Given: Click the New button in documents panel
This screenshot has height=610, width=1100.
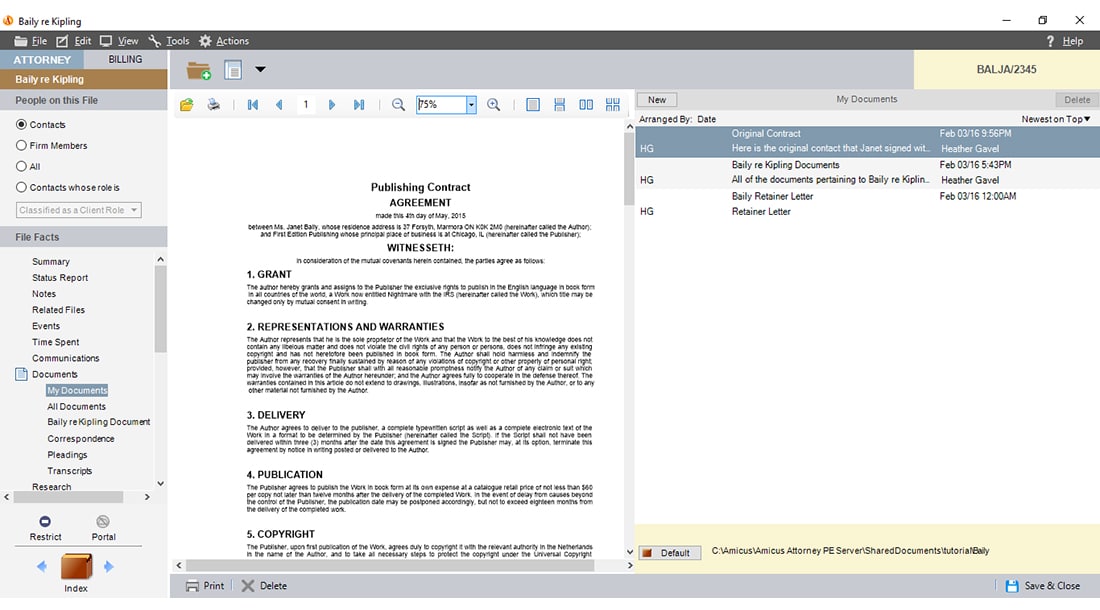Looking at the screenshot, I should [x=657, y=100].
